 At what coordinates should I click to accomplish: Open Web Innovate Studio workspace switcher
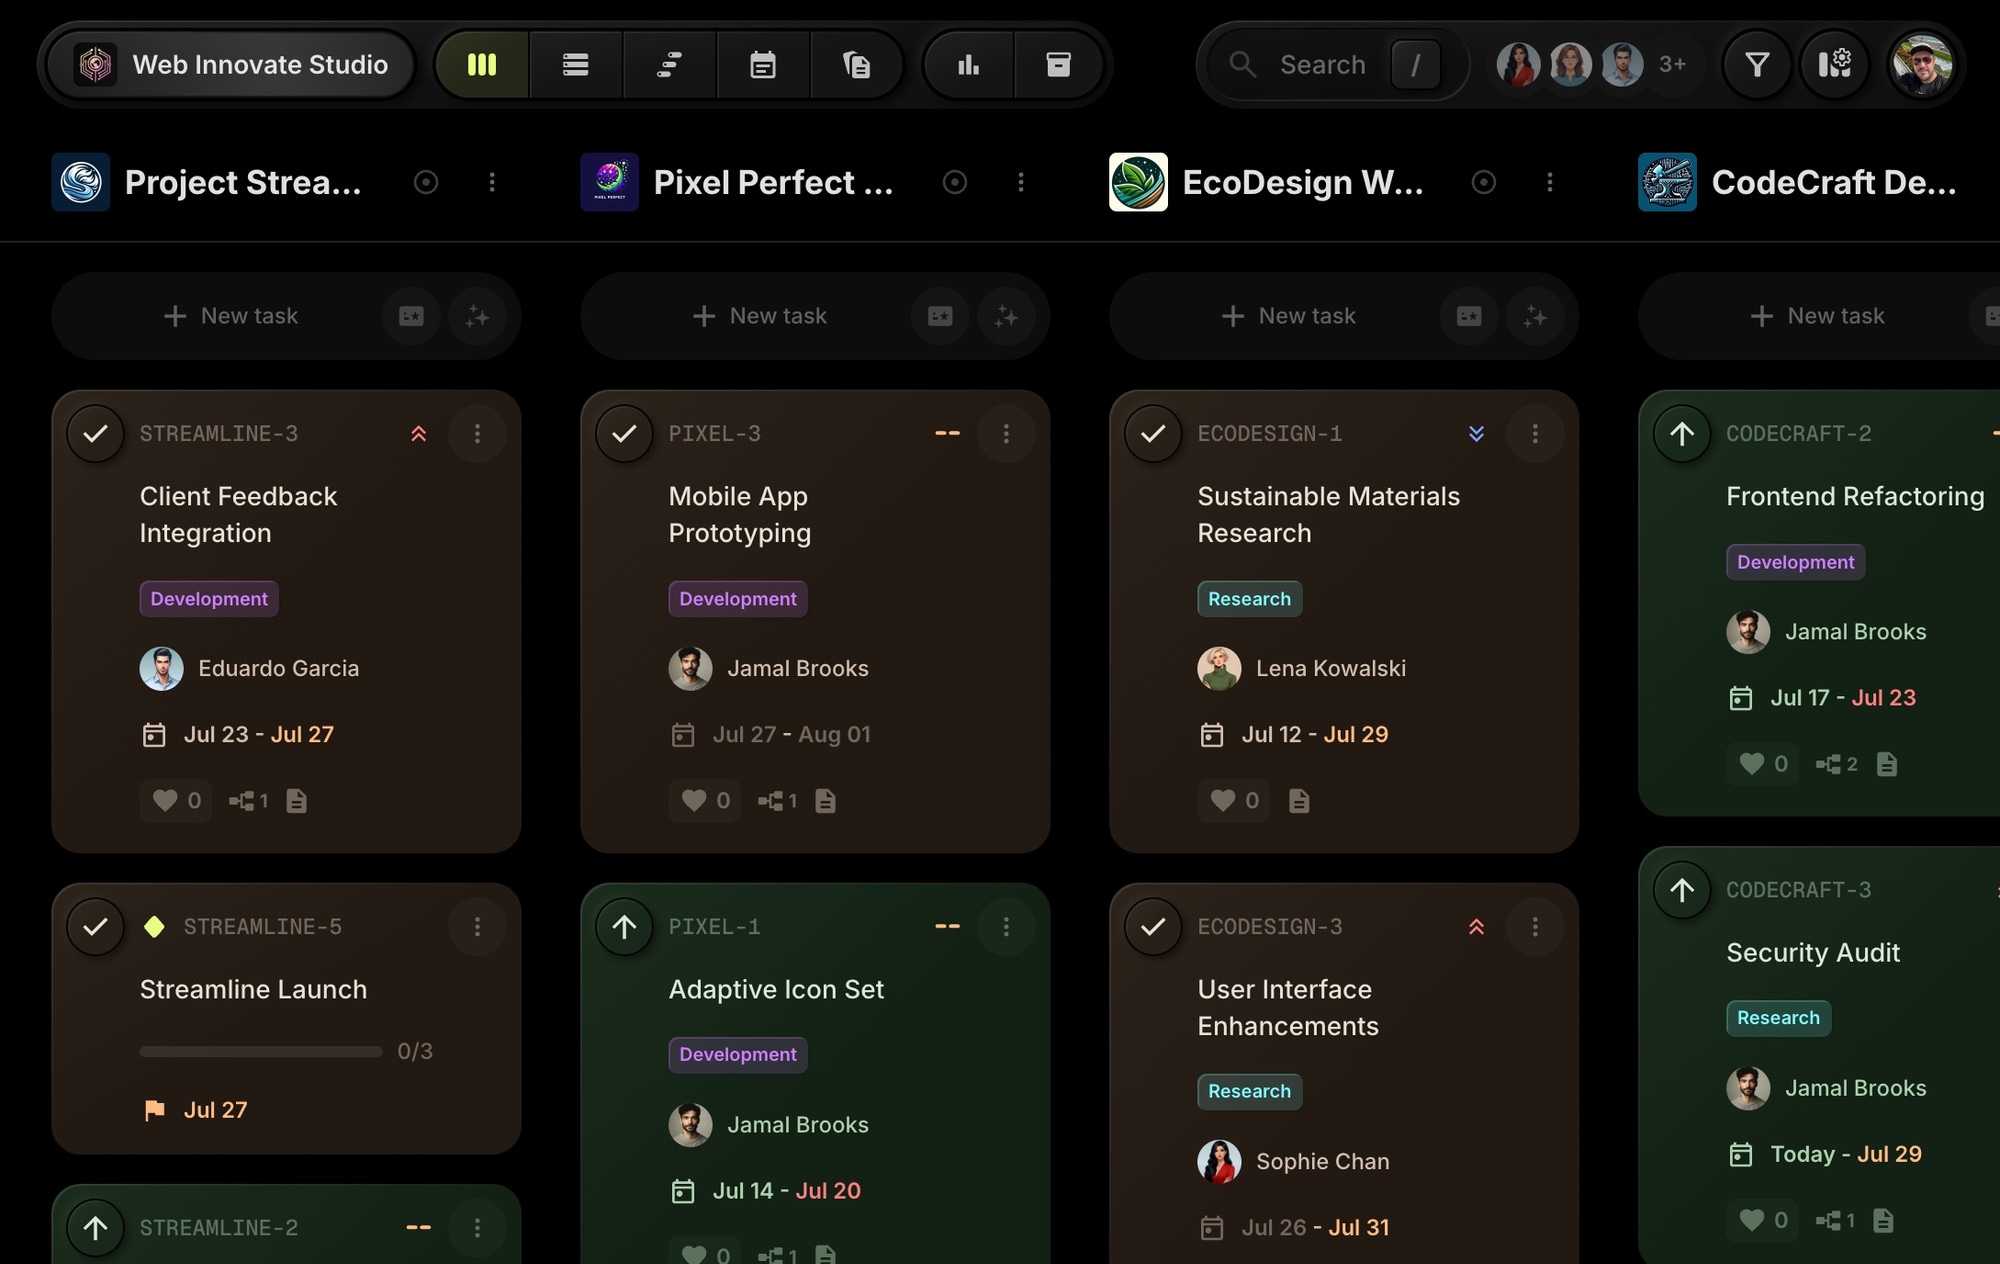[x=231, y=65]
